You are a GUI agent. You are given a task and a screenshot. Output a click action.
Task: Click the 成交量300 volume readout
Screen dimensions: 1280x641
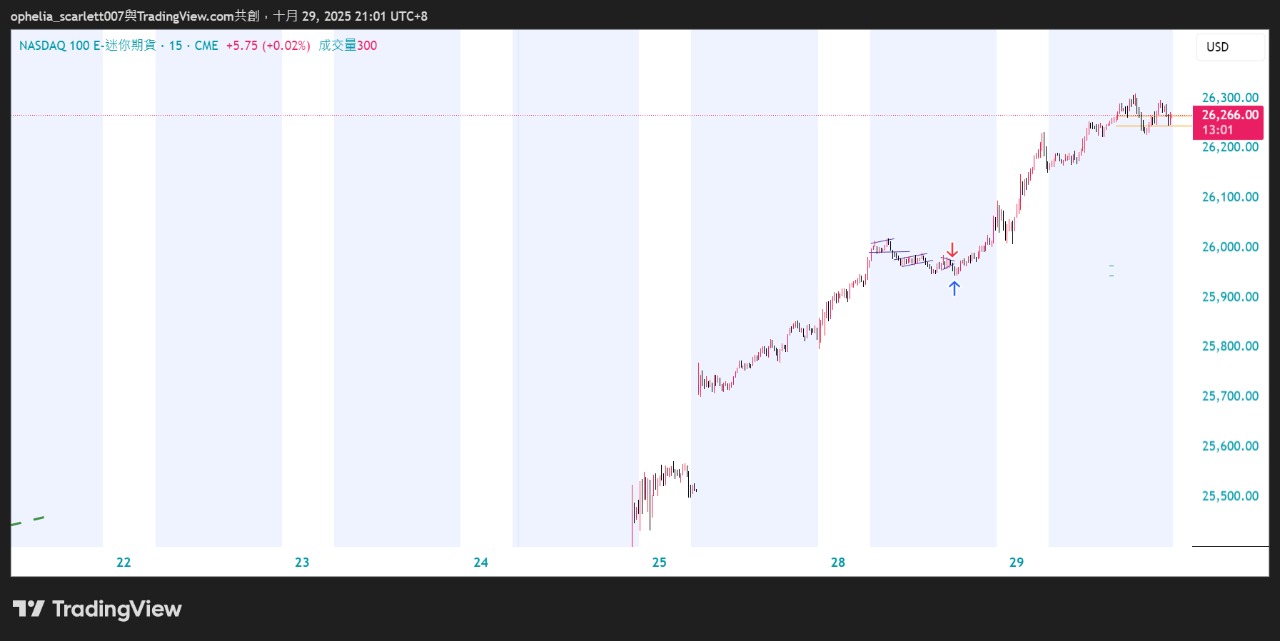coord(347,45)
